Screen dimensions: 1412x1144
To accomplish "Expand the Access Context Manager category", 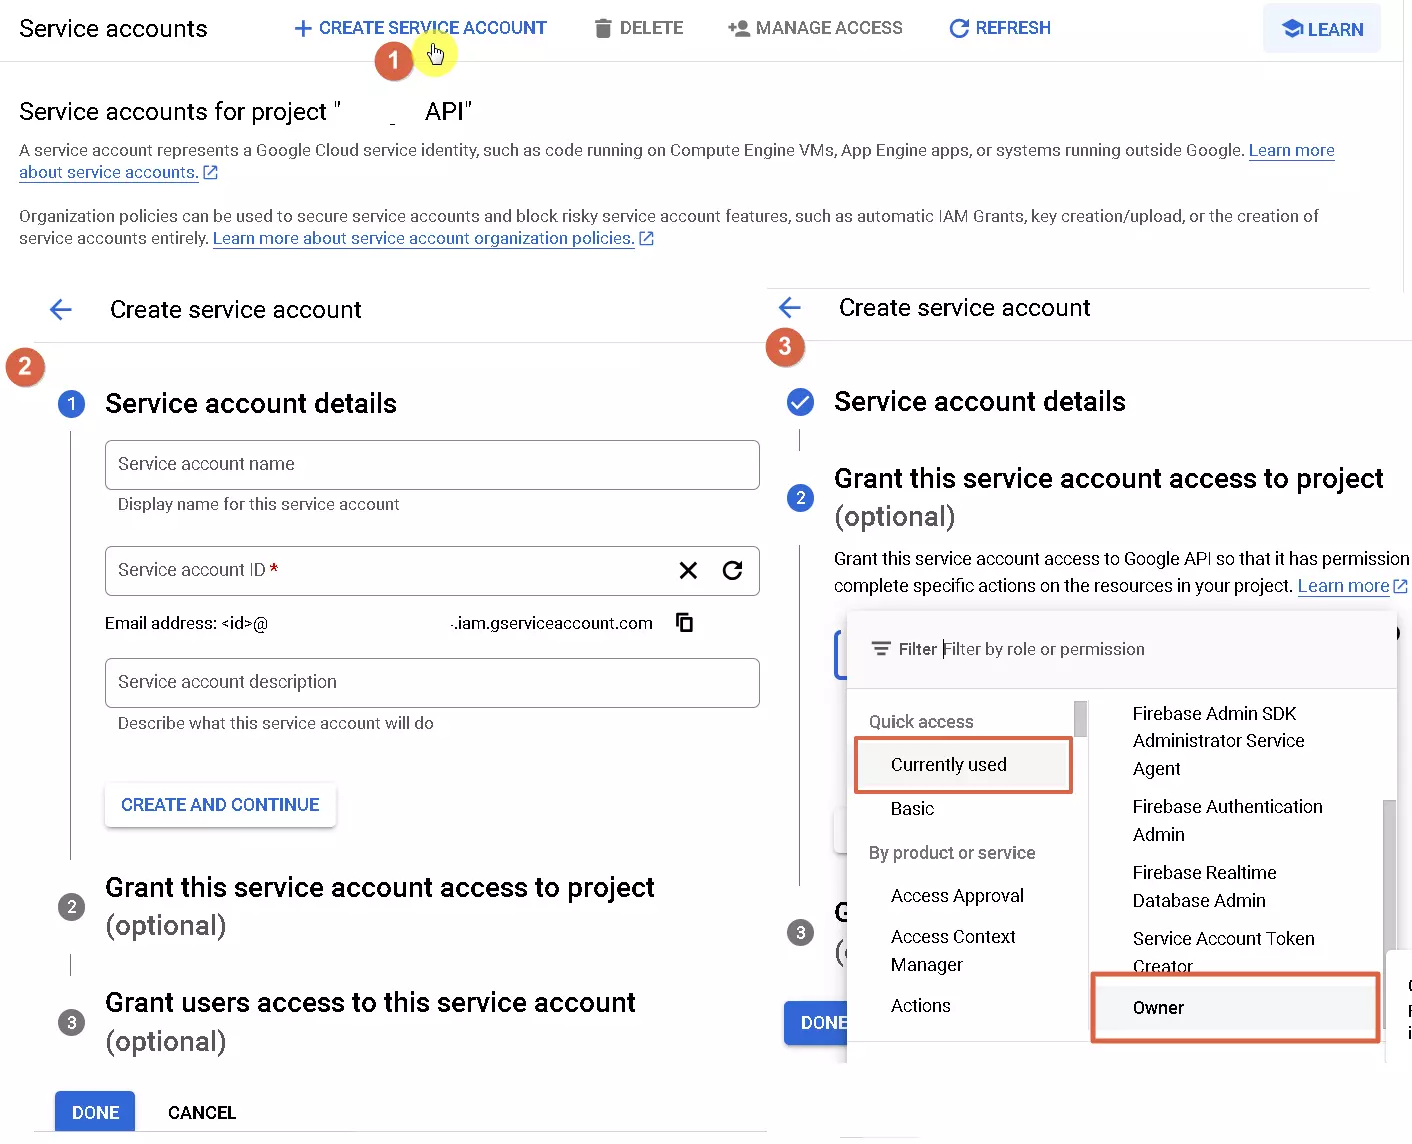I will [953, 950].
